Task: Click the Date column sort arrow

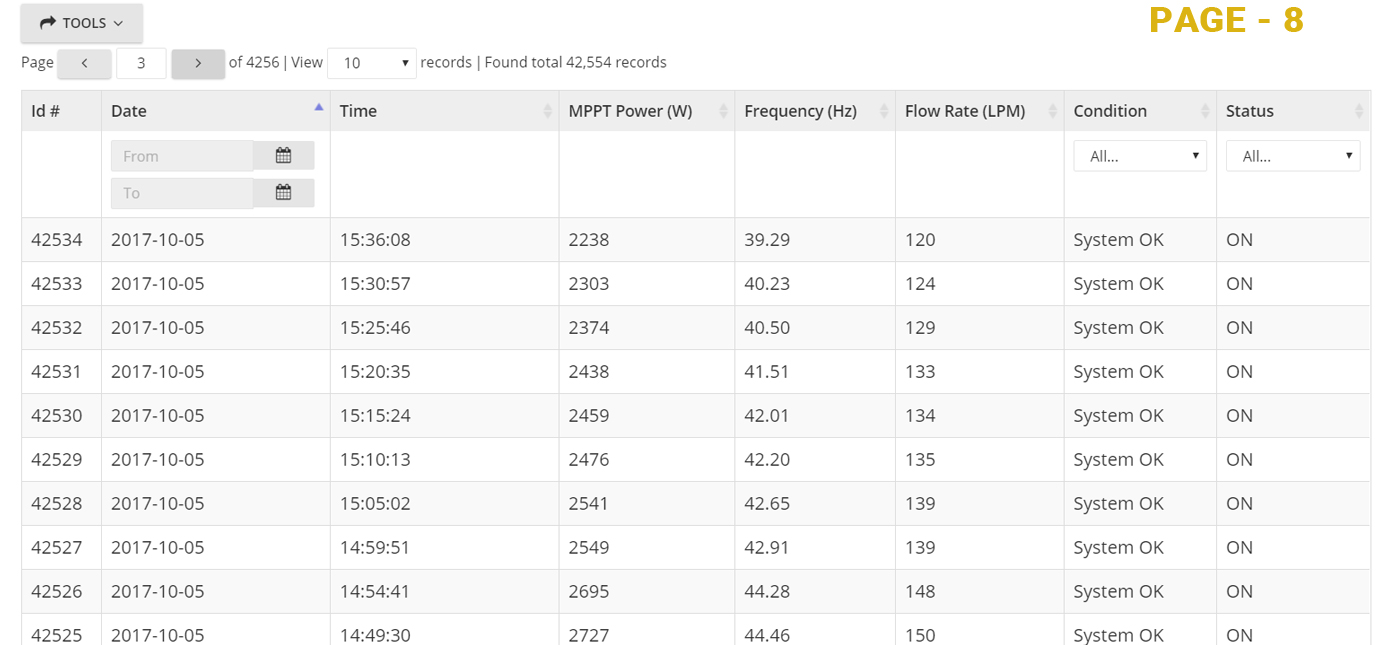Action: [318, 108]
